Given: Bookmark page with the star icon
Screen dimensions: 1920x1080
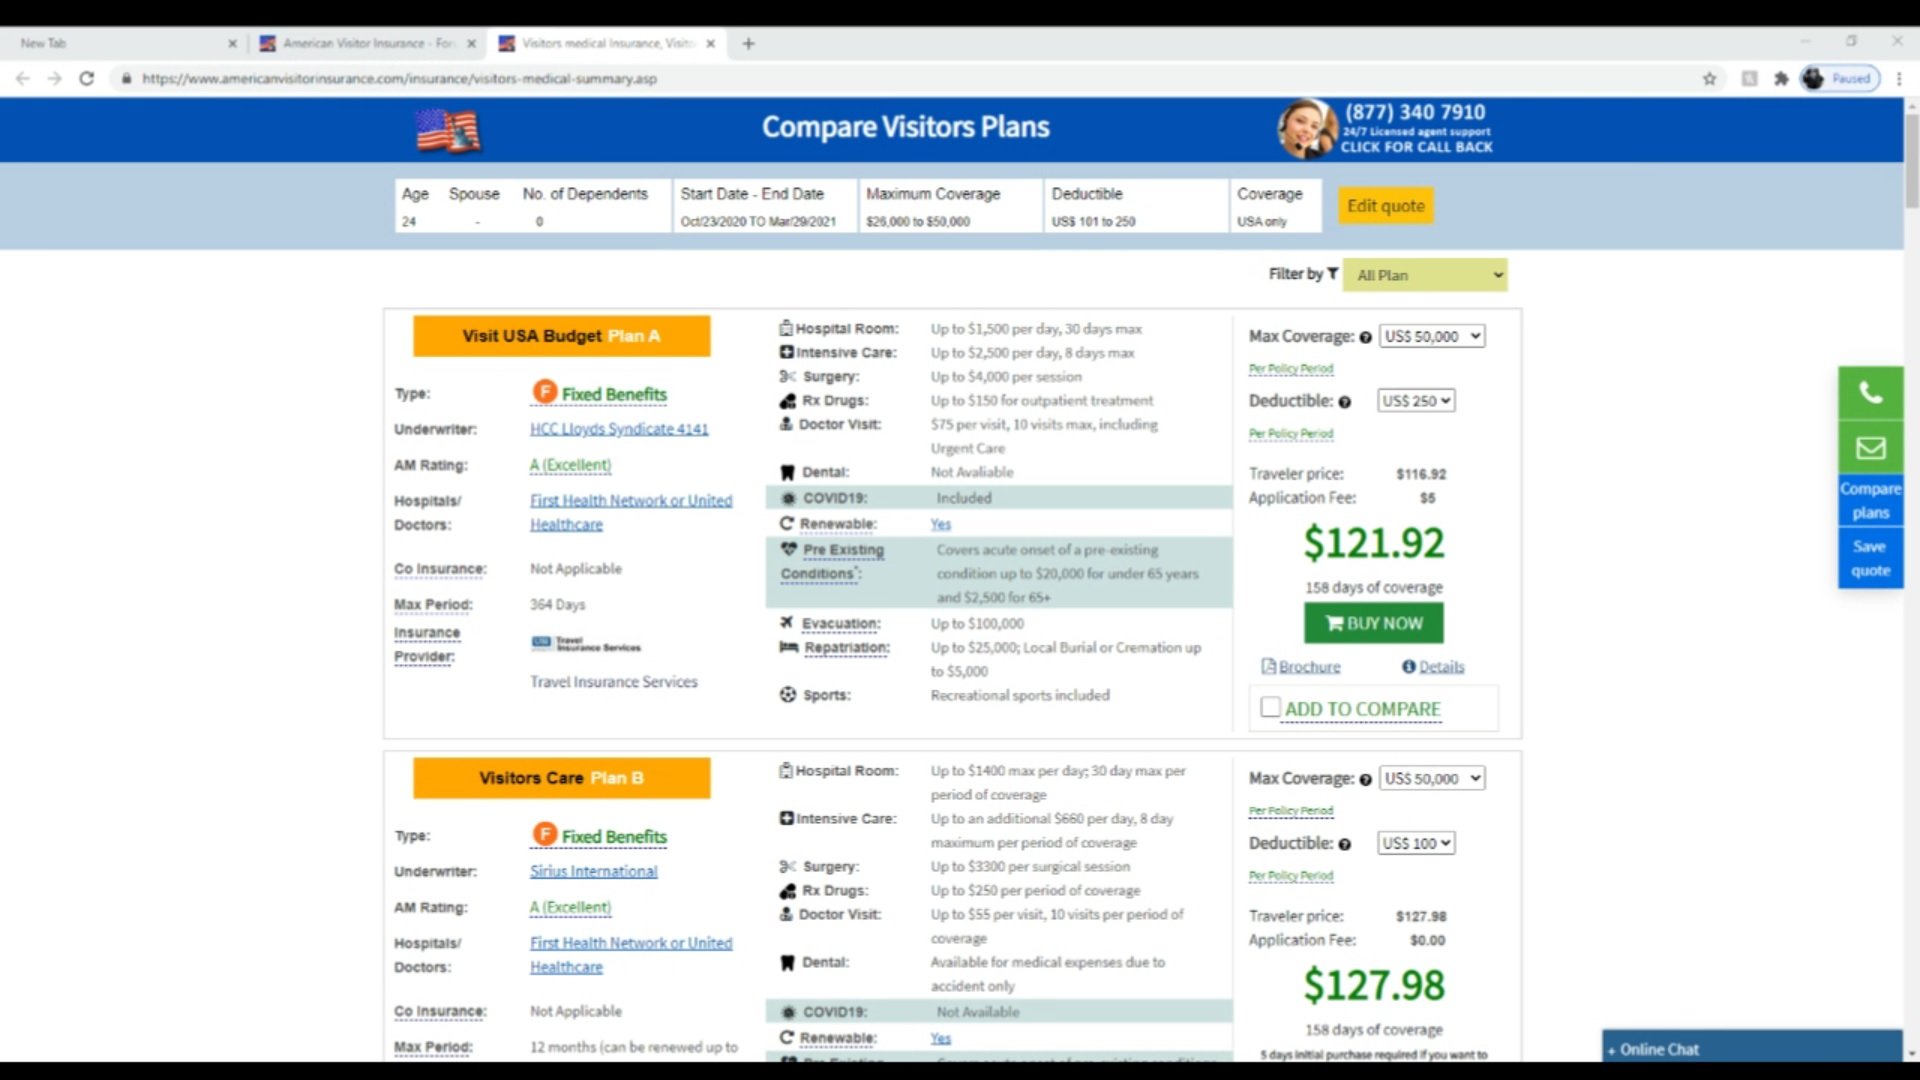Looking at the screenshot, I should pyautogui.click(x=1709, y=78).
